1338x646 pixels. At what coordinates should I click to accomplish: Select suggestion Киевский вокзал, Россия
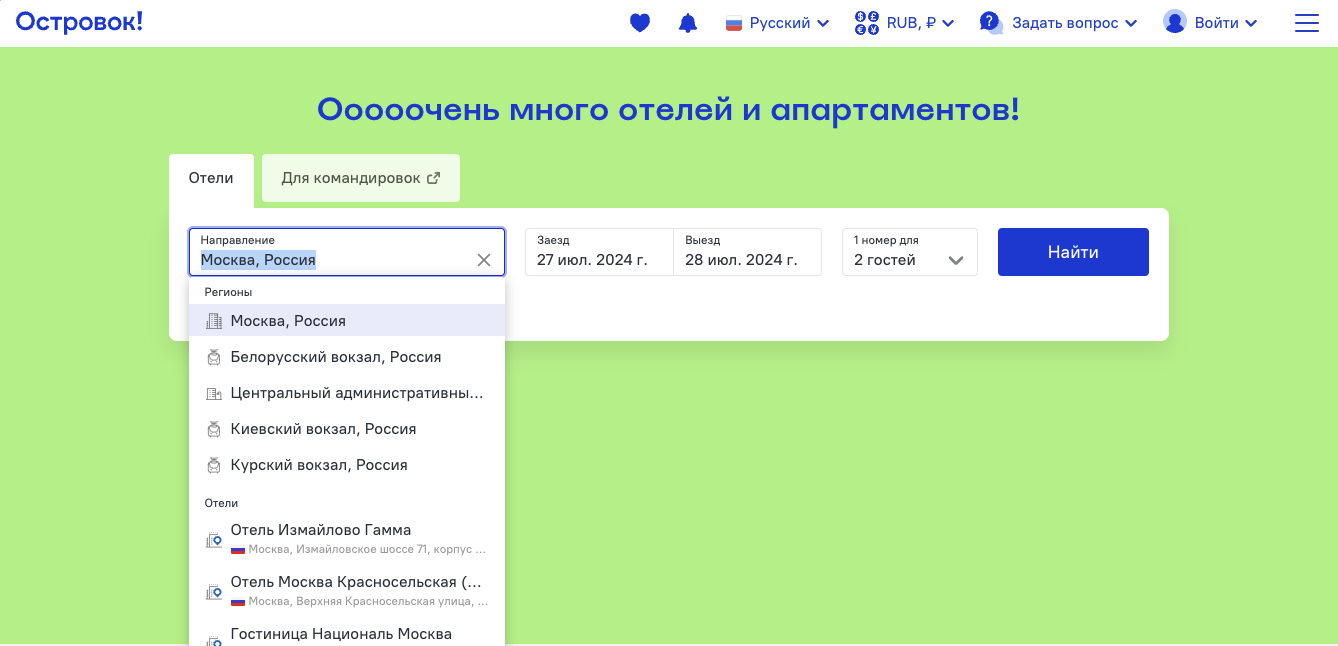pyautogui.click(x=347, y=429)
